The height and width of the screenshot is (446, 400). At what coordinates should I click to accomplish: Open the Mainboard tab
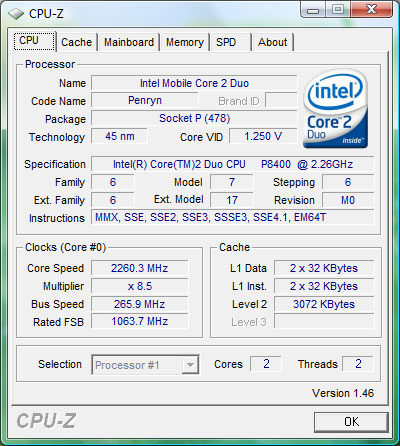click(x=129, y=42)
